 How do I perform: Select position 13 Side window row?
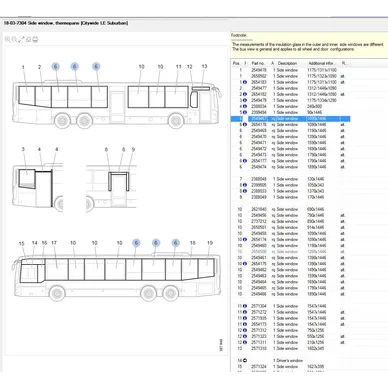pos(290,348)
